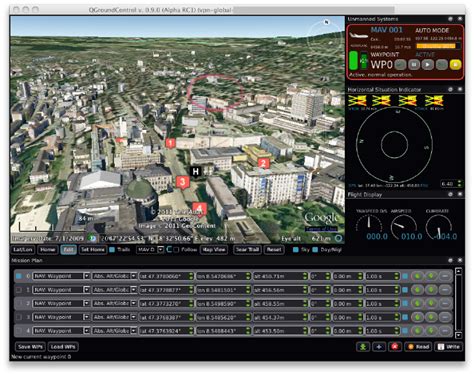Image resolution: width=474 pixels, height=374 pixels.
Task: Read waypoints from the vehicle with Read
Action: point(419,347)
